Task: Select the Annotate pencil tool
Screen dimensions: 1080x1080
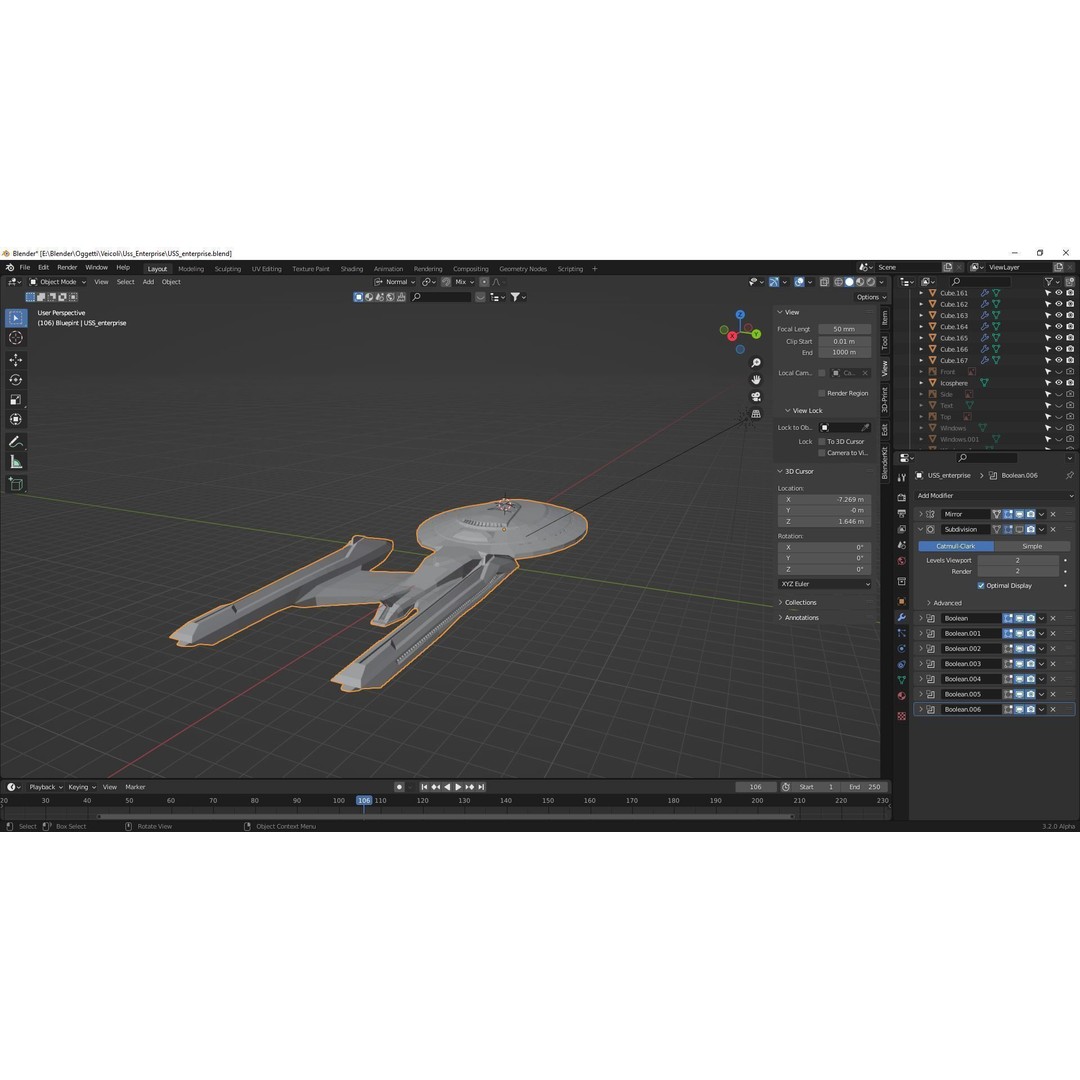Action: coord(16,442)
